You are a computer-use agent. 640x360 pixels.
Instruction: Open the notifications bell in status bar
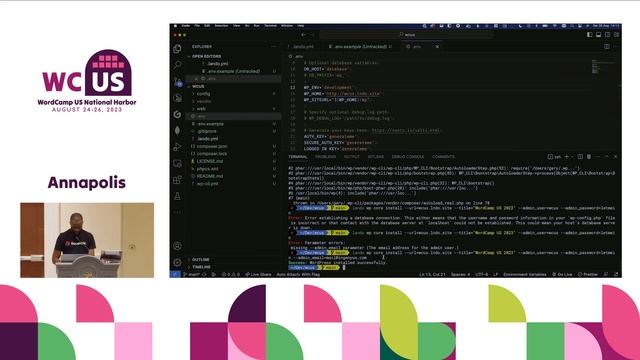[616, 274]
